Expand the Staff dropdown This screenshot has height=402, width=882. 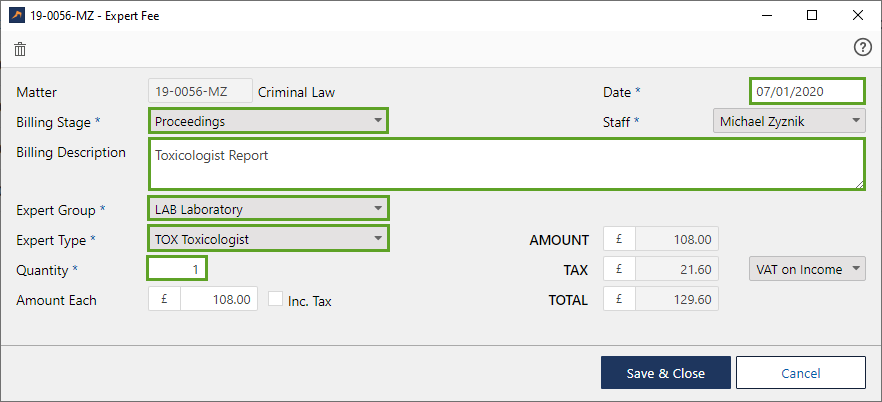click(788, 121)
